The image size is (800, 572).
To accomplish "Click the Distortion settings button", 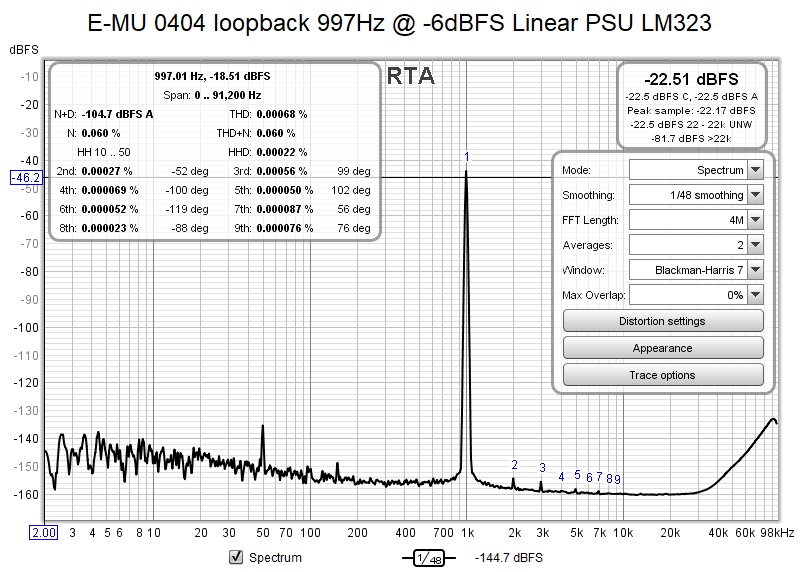I will point(663,321).
